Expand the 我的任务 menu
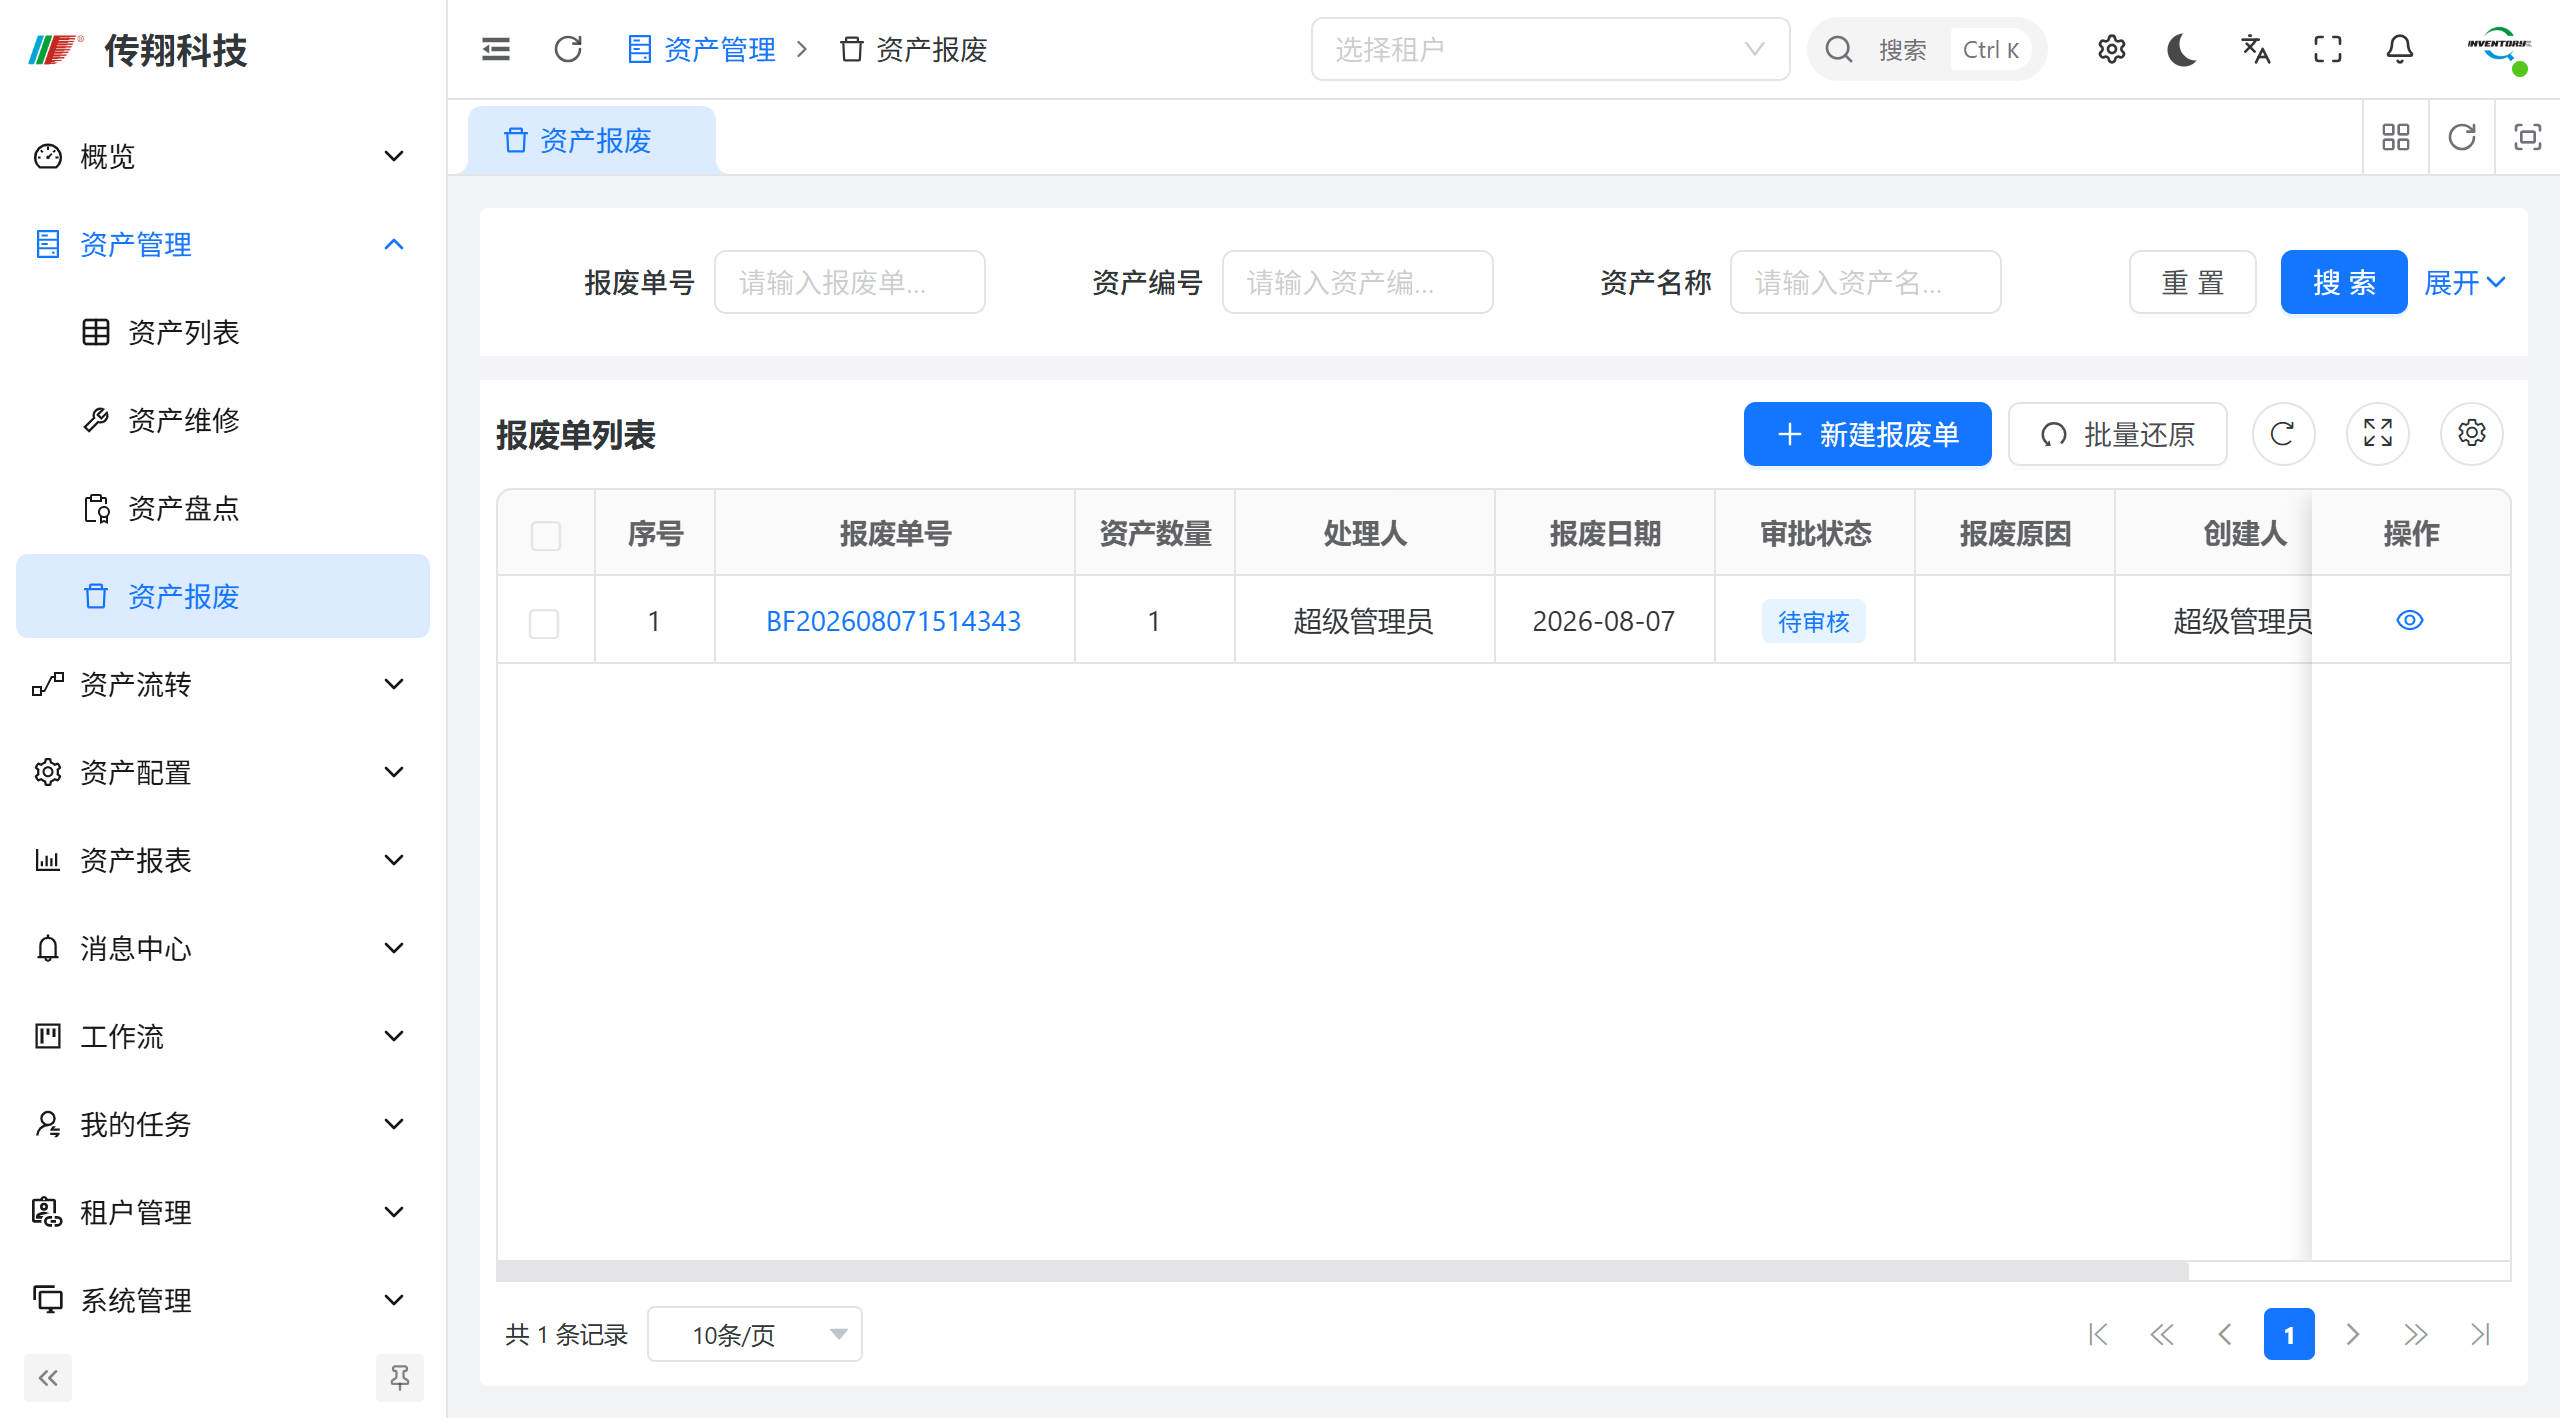Viewport: 2560px width, 1418px height. (222, 1124)
